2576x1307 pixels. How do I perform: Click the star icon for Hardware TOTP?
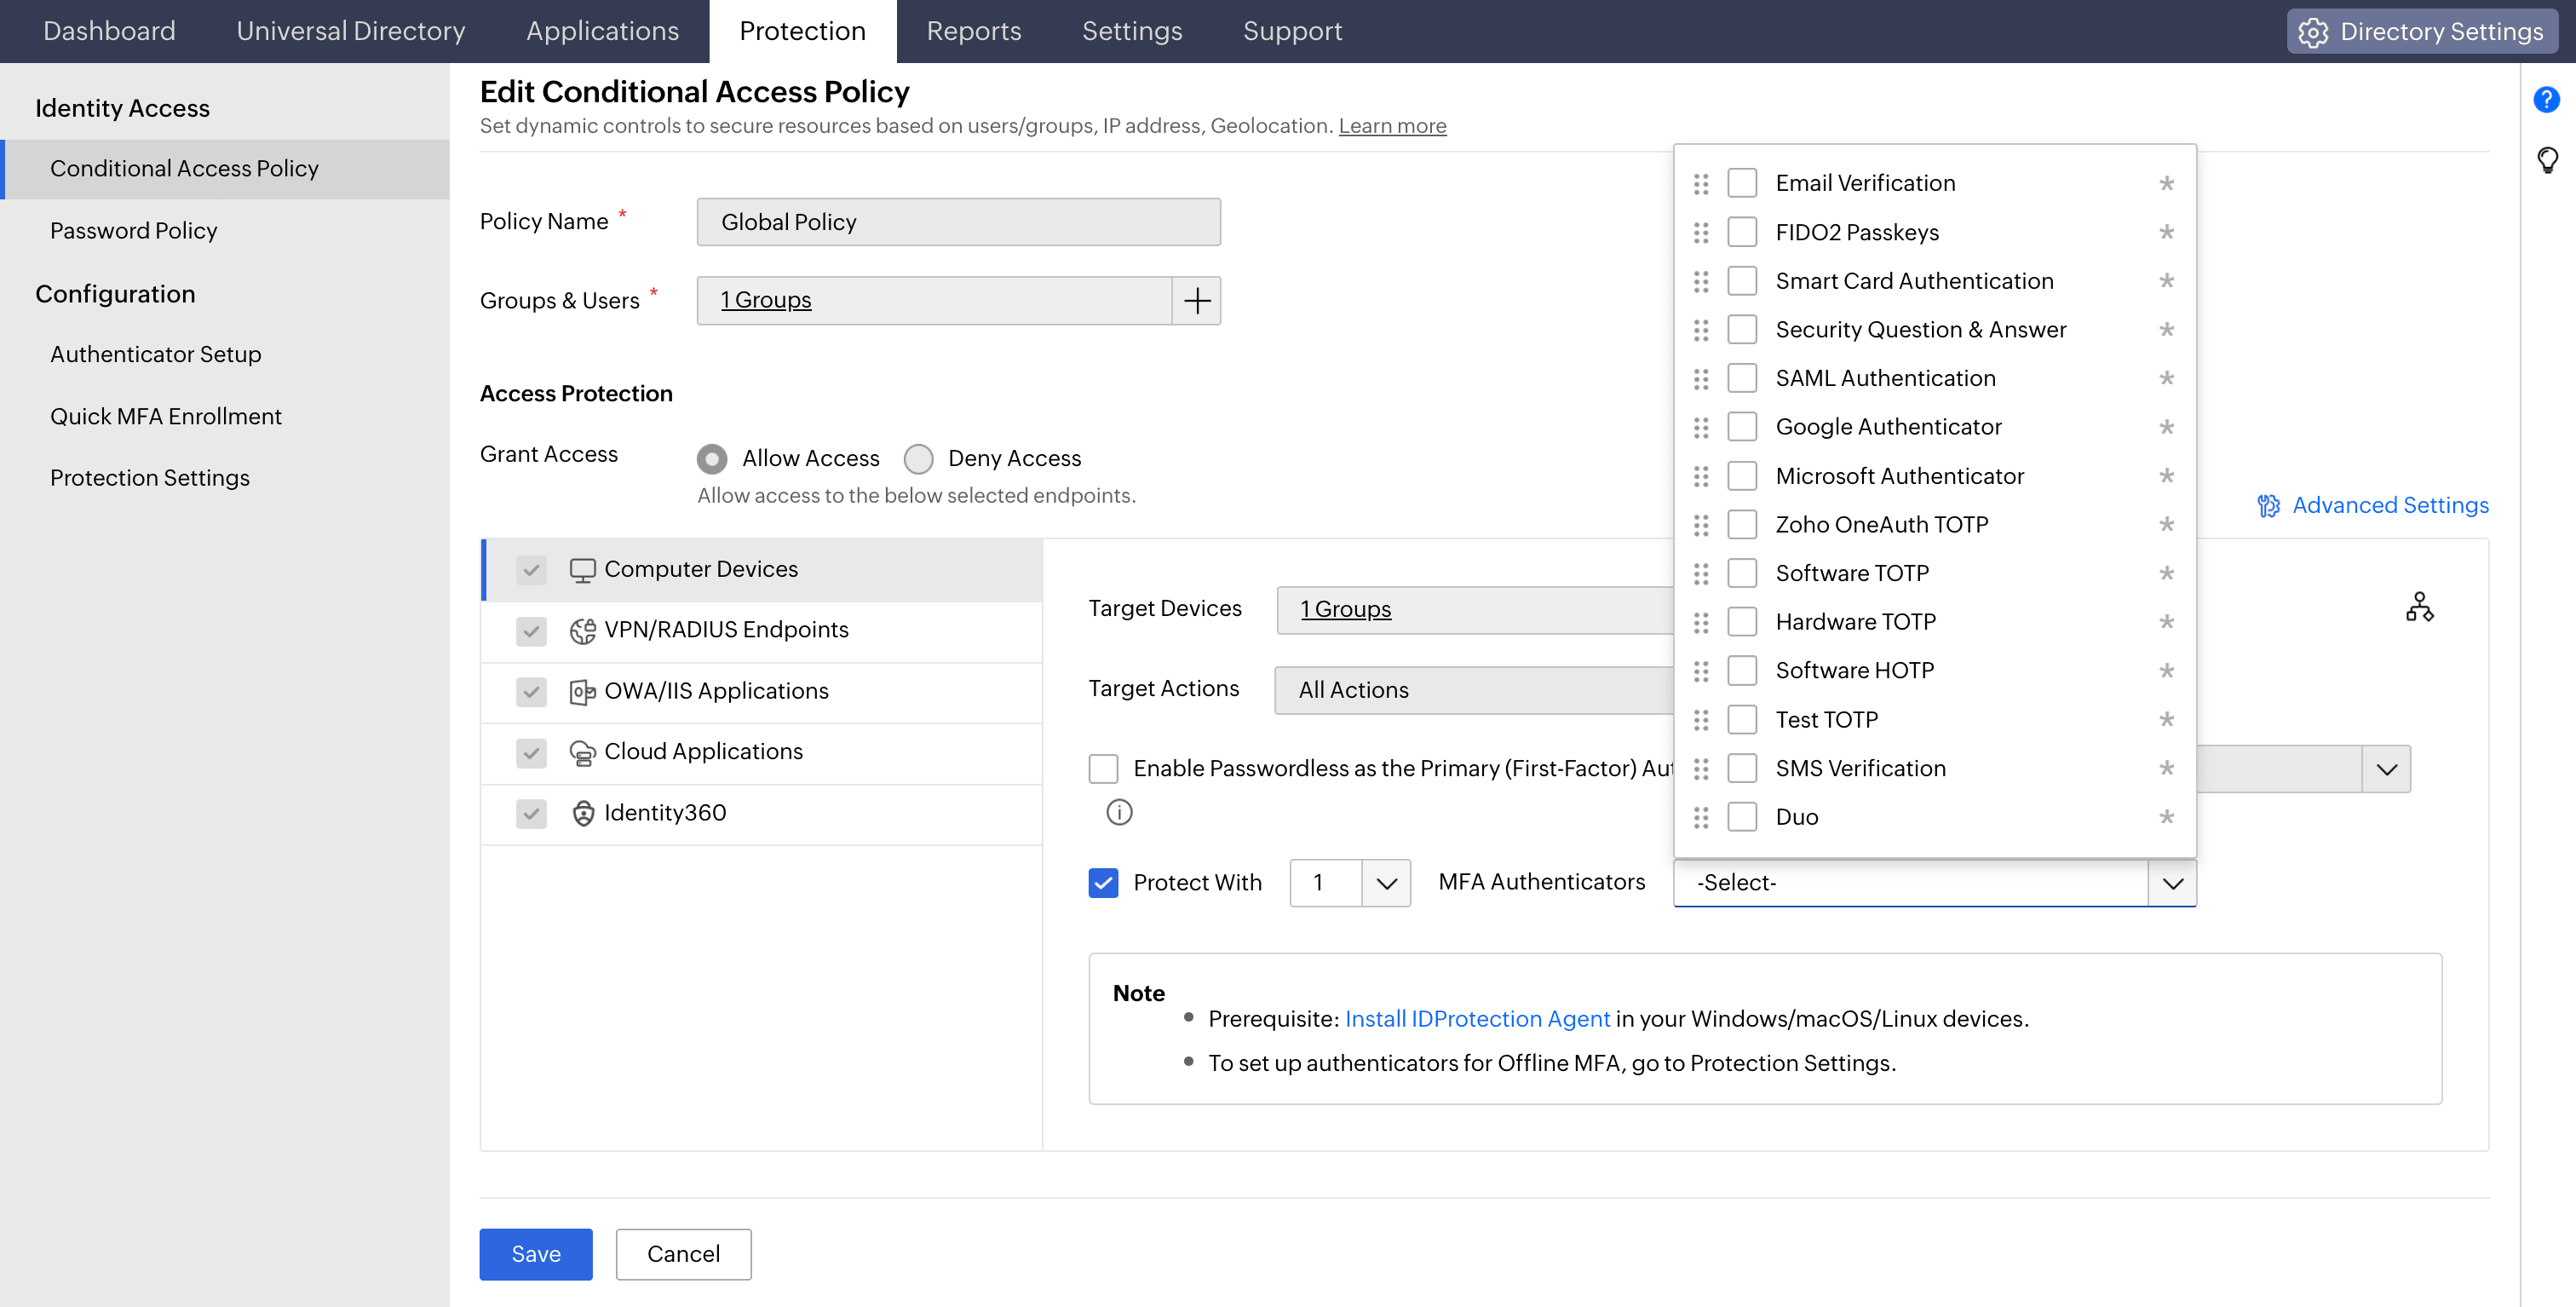click(2166, 622)
